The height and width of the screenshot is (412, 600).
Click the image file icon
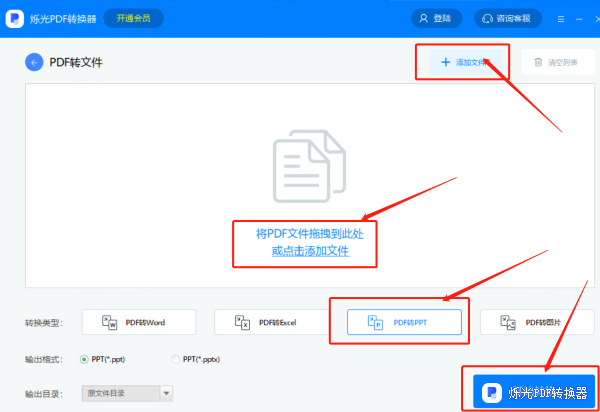click(x=508, y=322)
